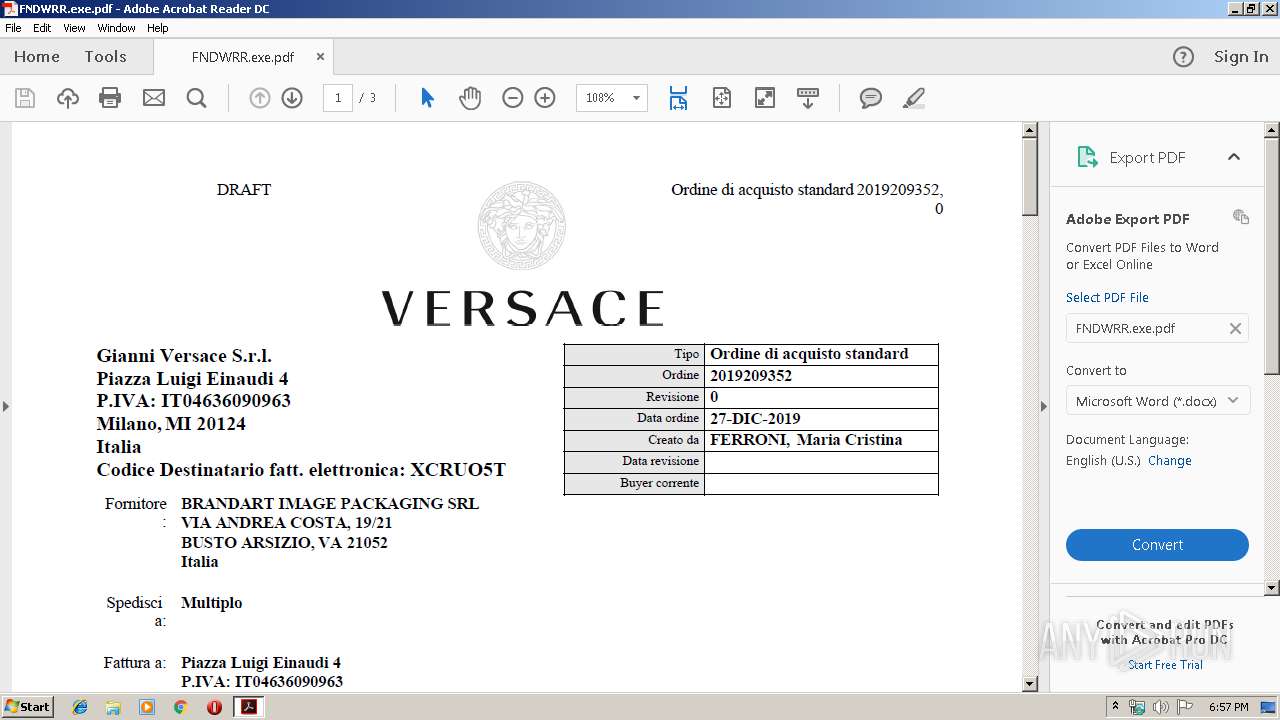Click the document vertical scrollbar thumb
Viewport: 1280px width, 720px height.
point(1030,176)
